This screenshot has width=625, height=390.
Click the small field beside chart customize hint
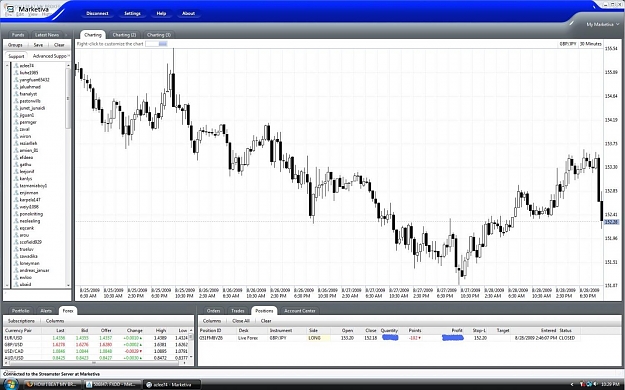pos(156,44)
